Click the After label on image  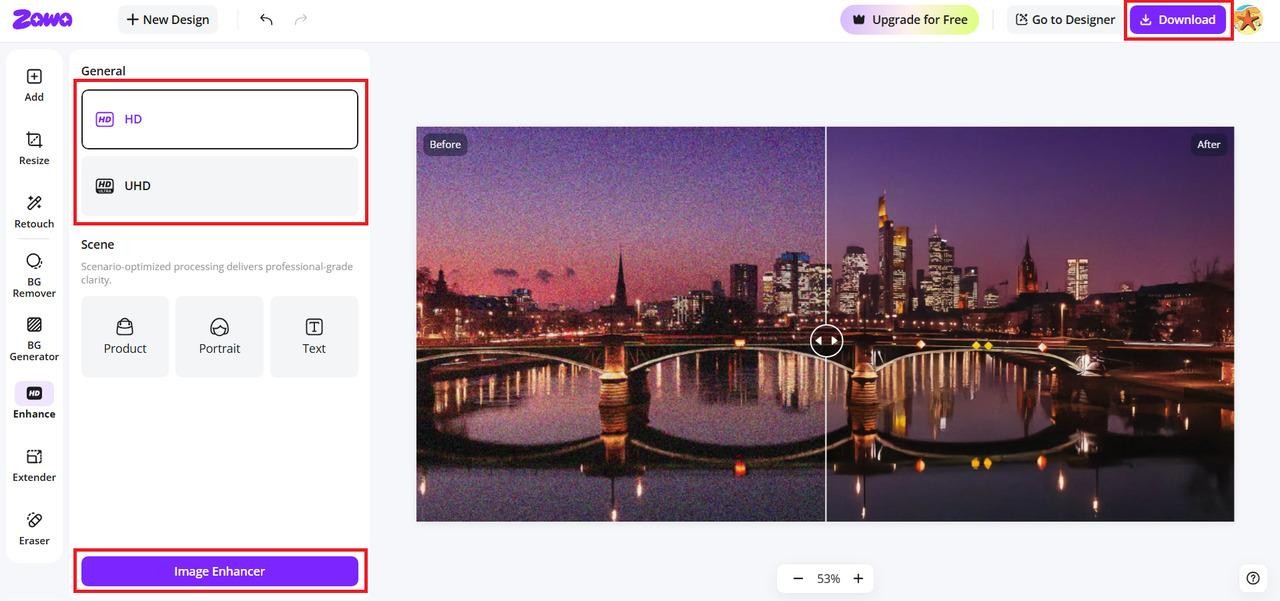click(1209, 144)
